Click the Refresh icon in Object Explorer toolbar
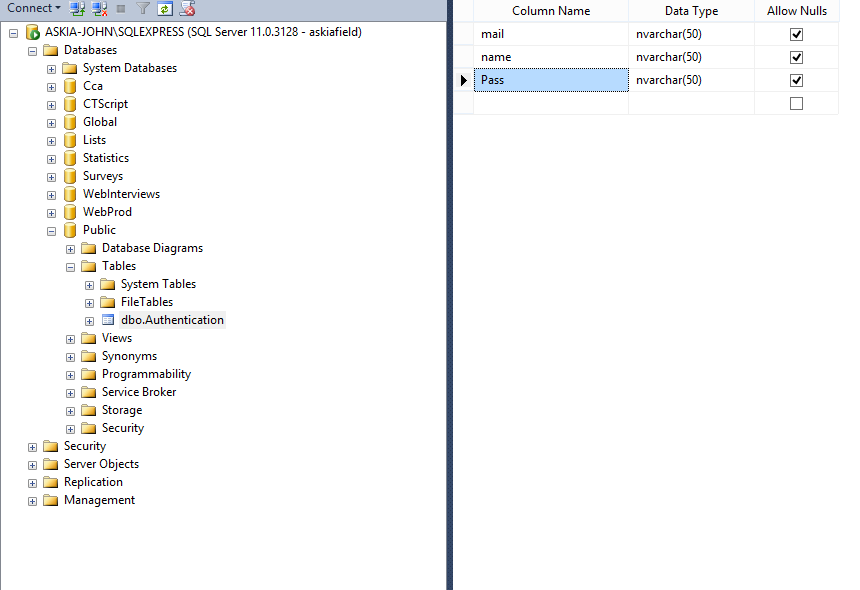 click(164, 8)
